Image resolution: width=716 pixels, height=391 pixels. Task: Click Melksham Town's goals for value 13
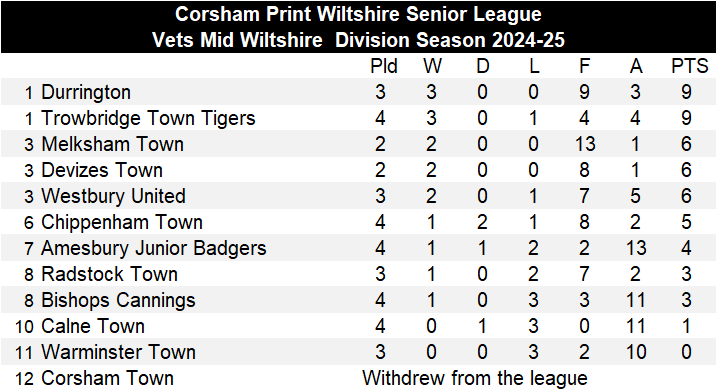tap(585, 144)
